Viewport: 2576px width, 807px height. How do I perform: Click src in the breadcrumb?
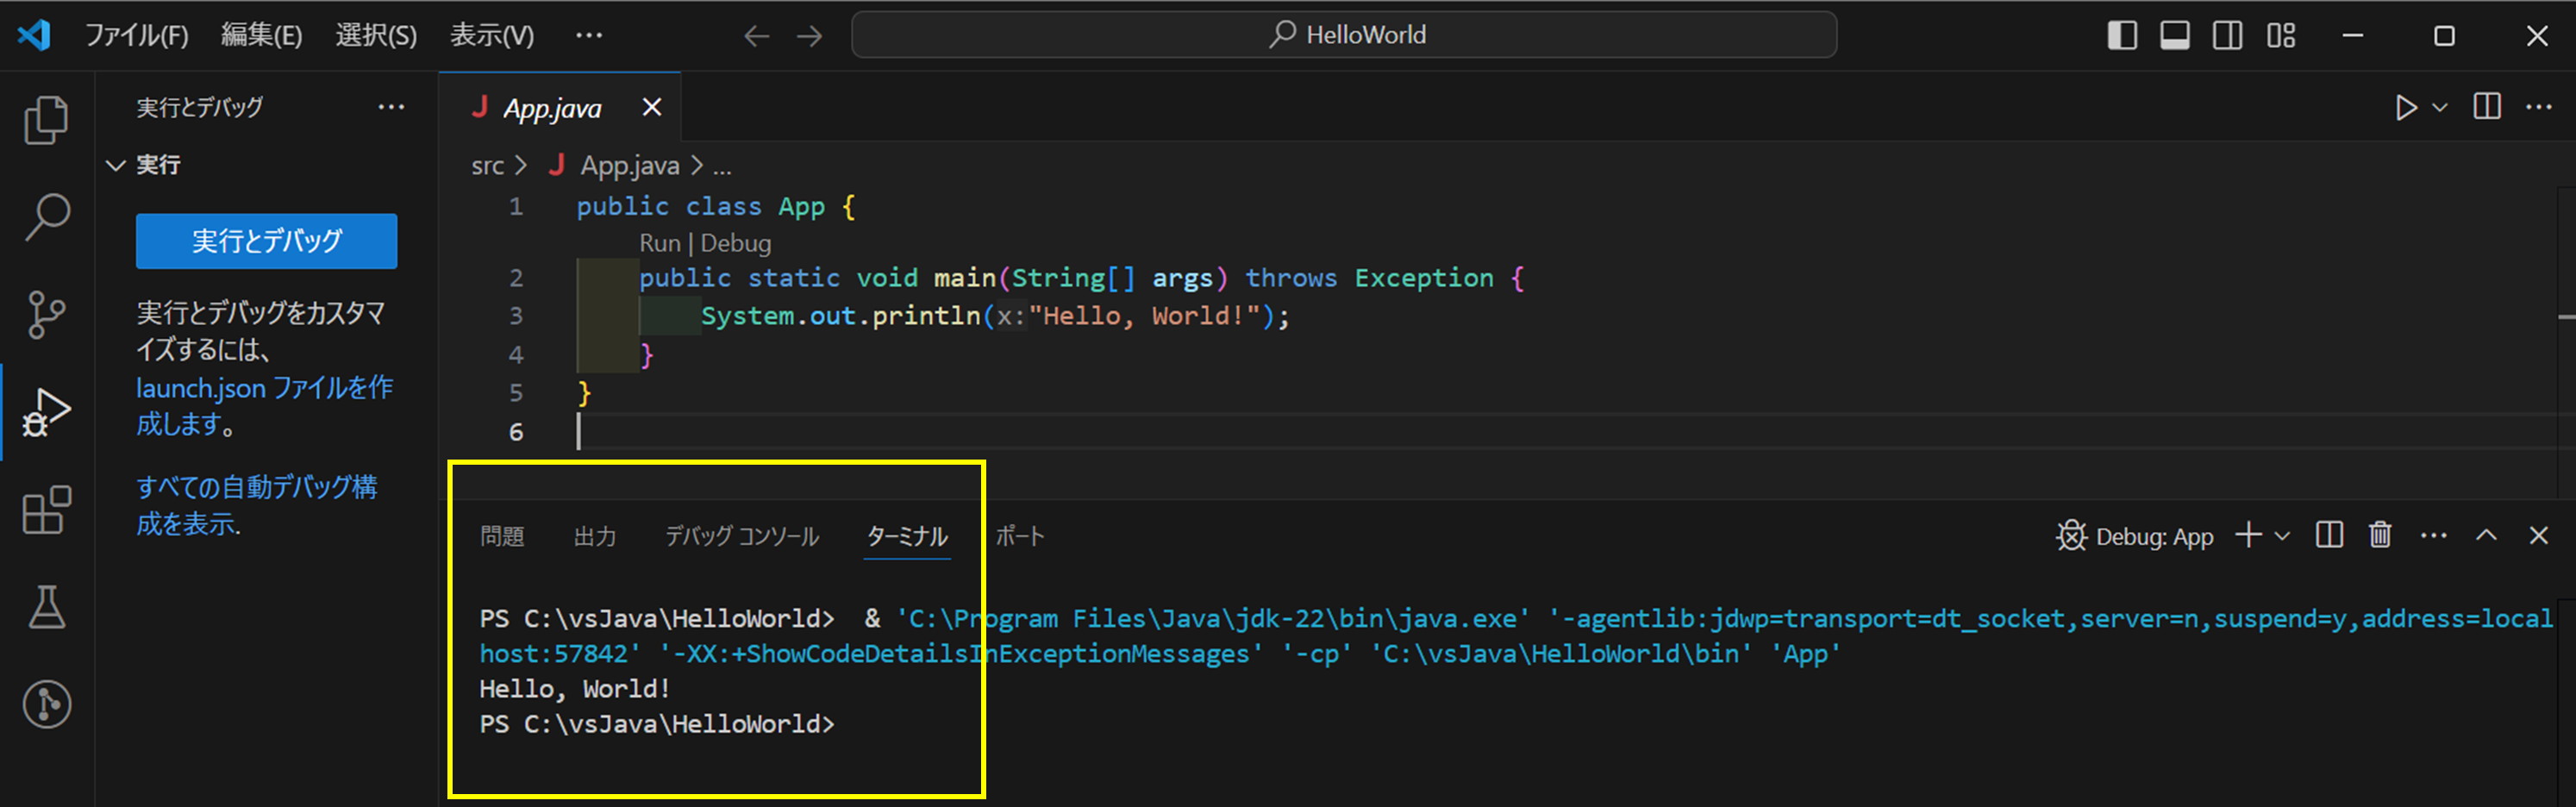pos(488,166)
